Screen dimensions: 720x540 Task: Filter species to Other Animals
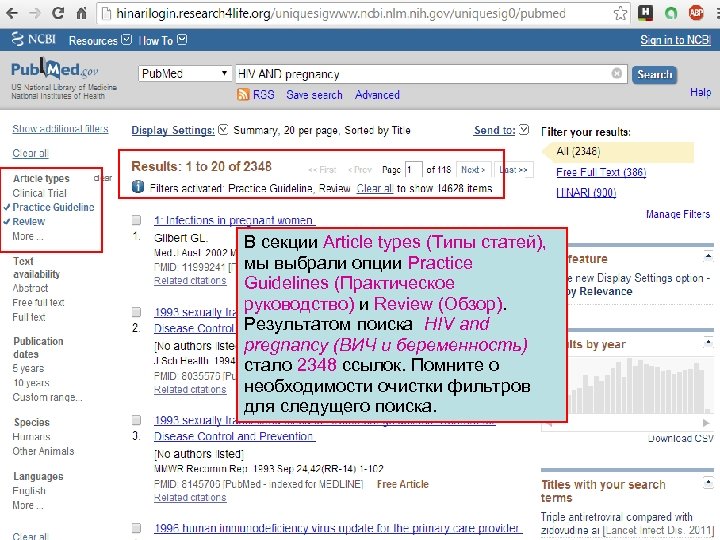tap(43, 451)
